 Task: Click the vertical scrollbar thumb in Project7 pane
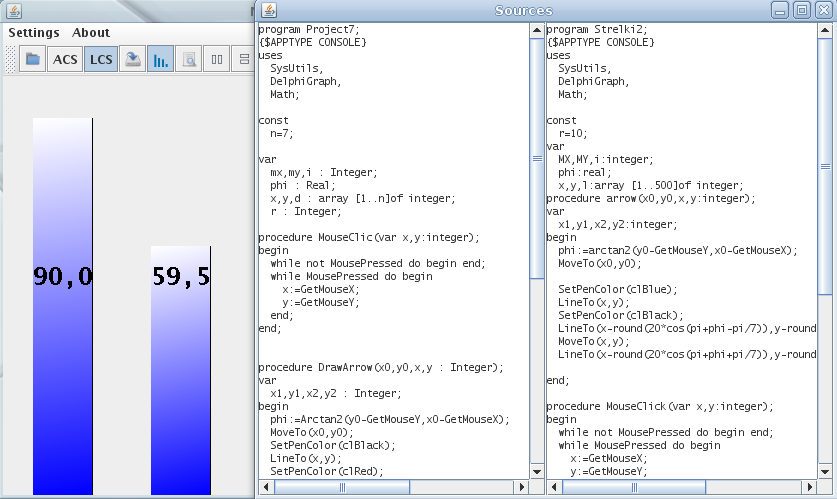pyautogui.click(x=537, y=158)
